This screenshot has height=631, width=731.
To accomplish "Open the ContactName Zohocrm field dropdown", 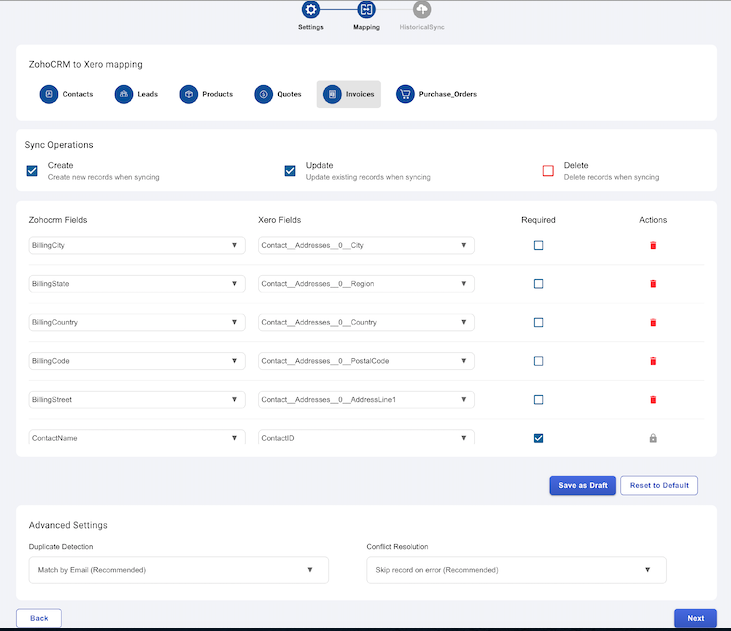I will 137,437.
